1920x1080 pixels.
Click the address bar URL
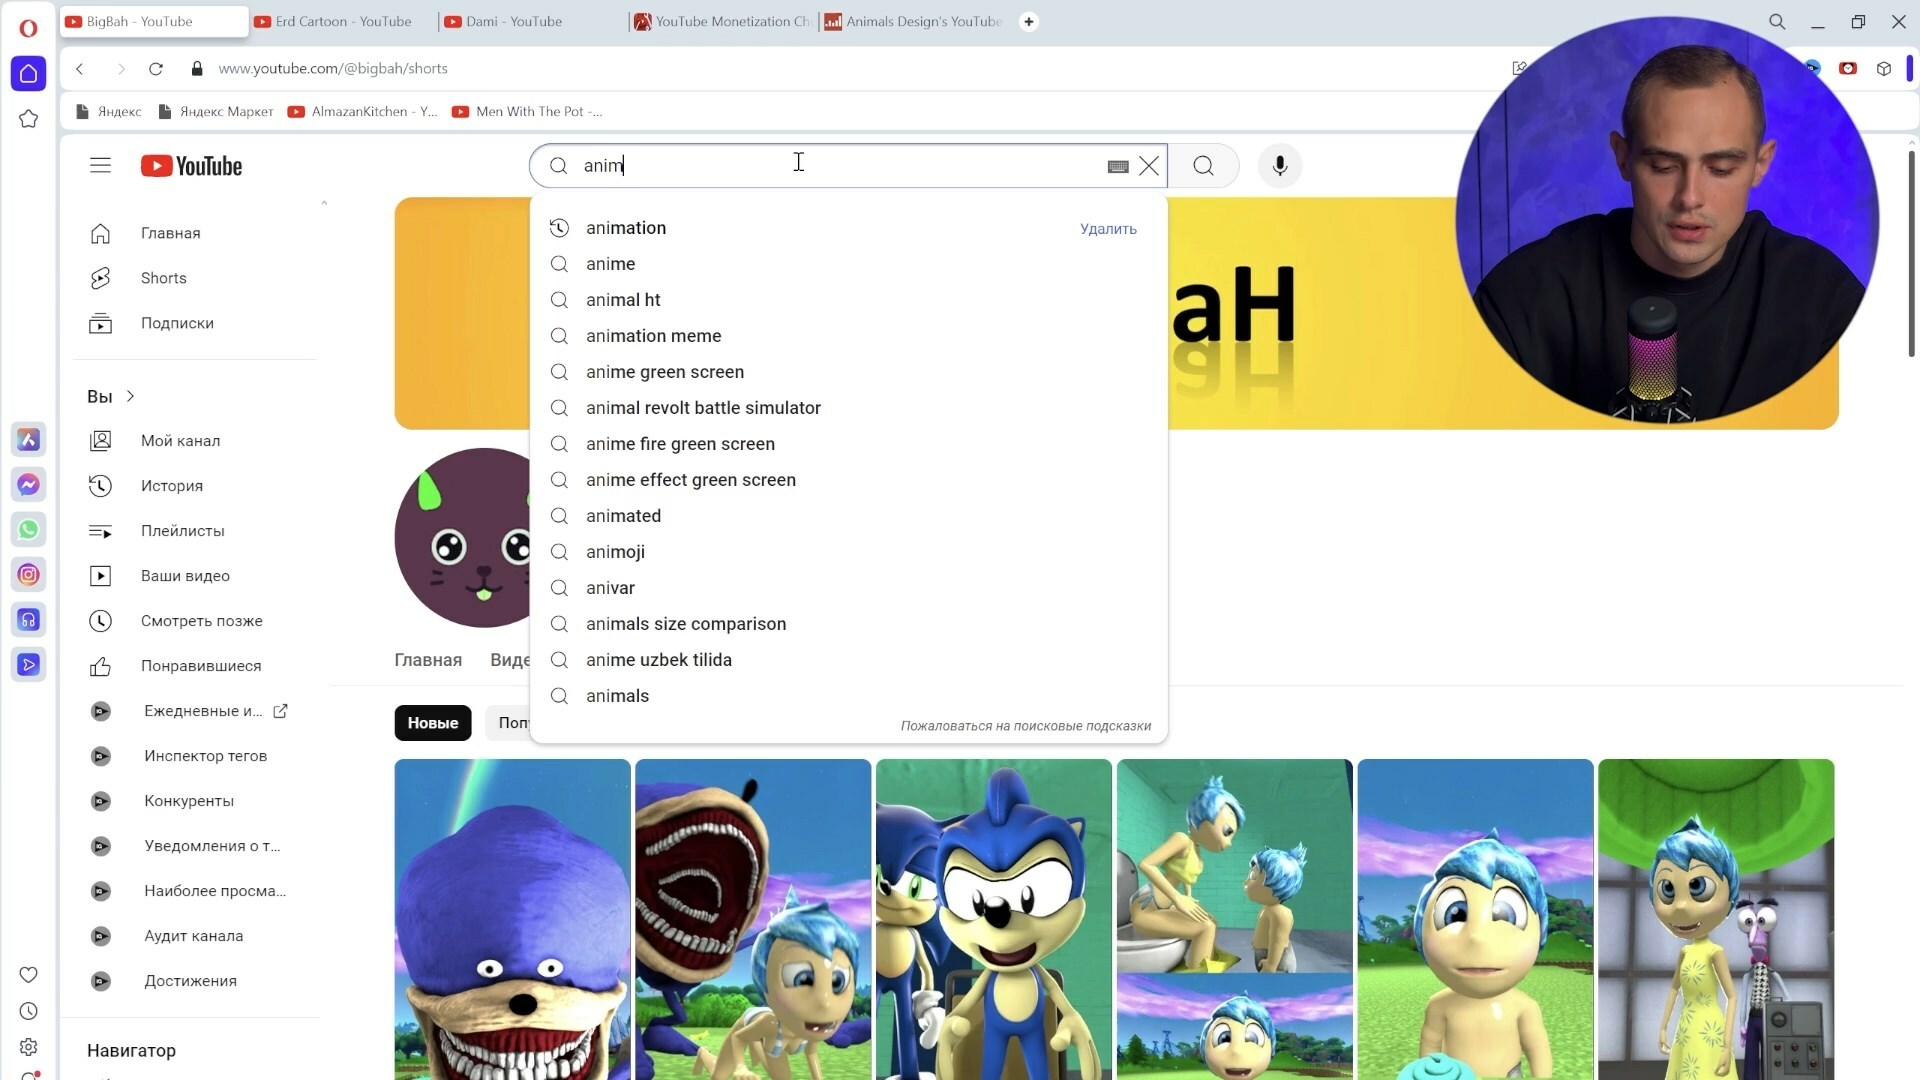pyautogui.click(x=333, y=68)
